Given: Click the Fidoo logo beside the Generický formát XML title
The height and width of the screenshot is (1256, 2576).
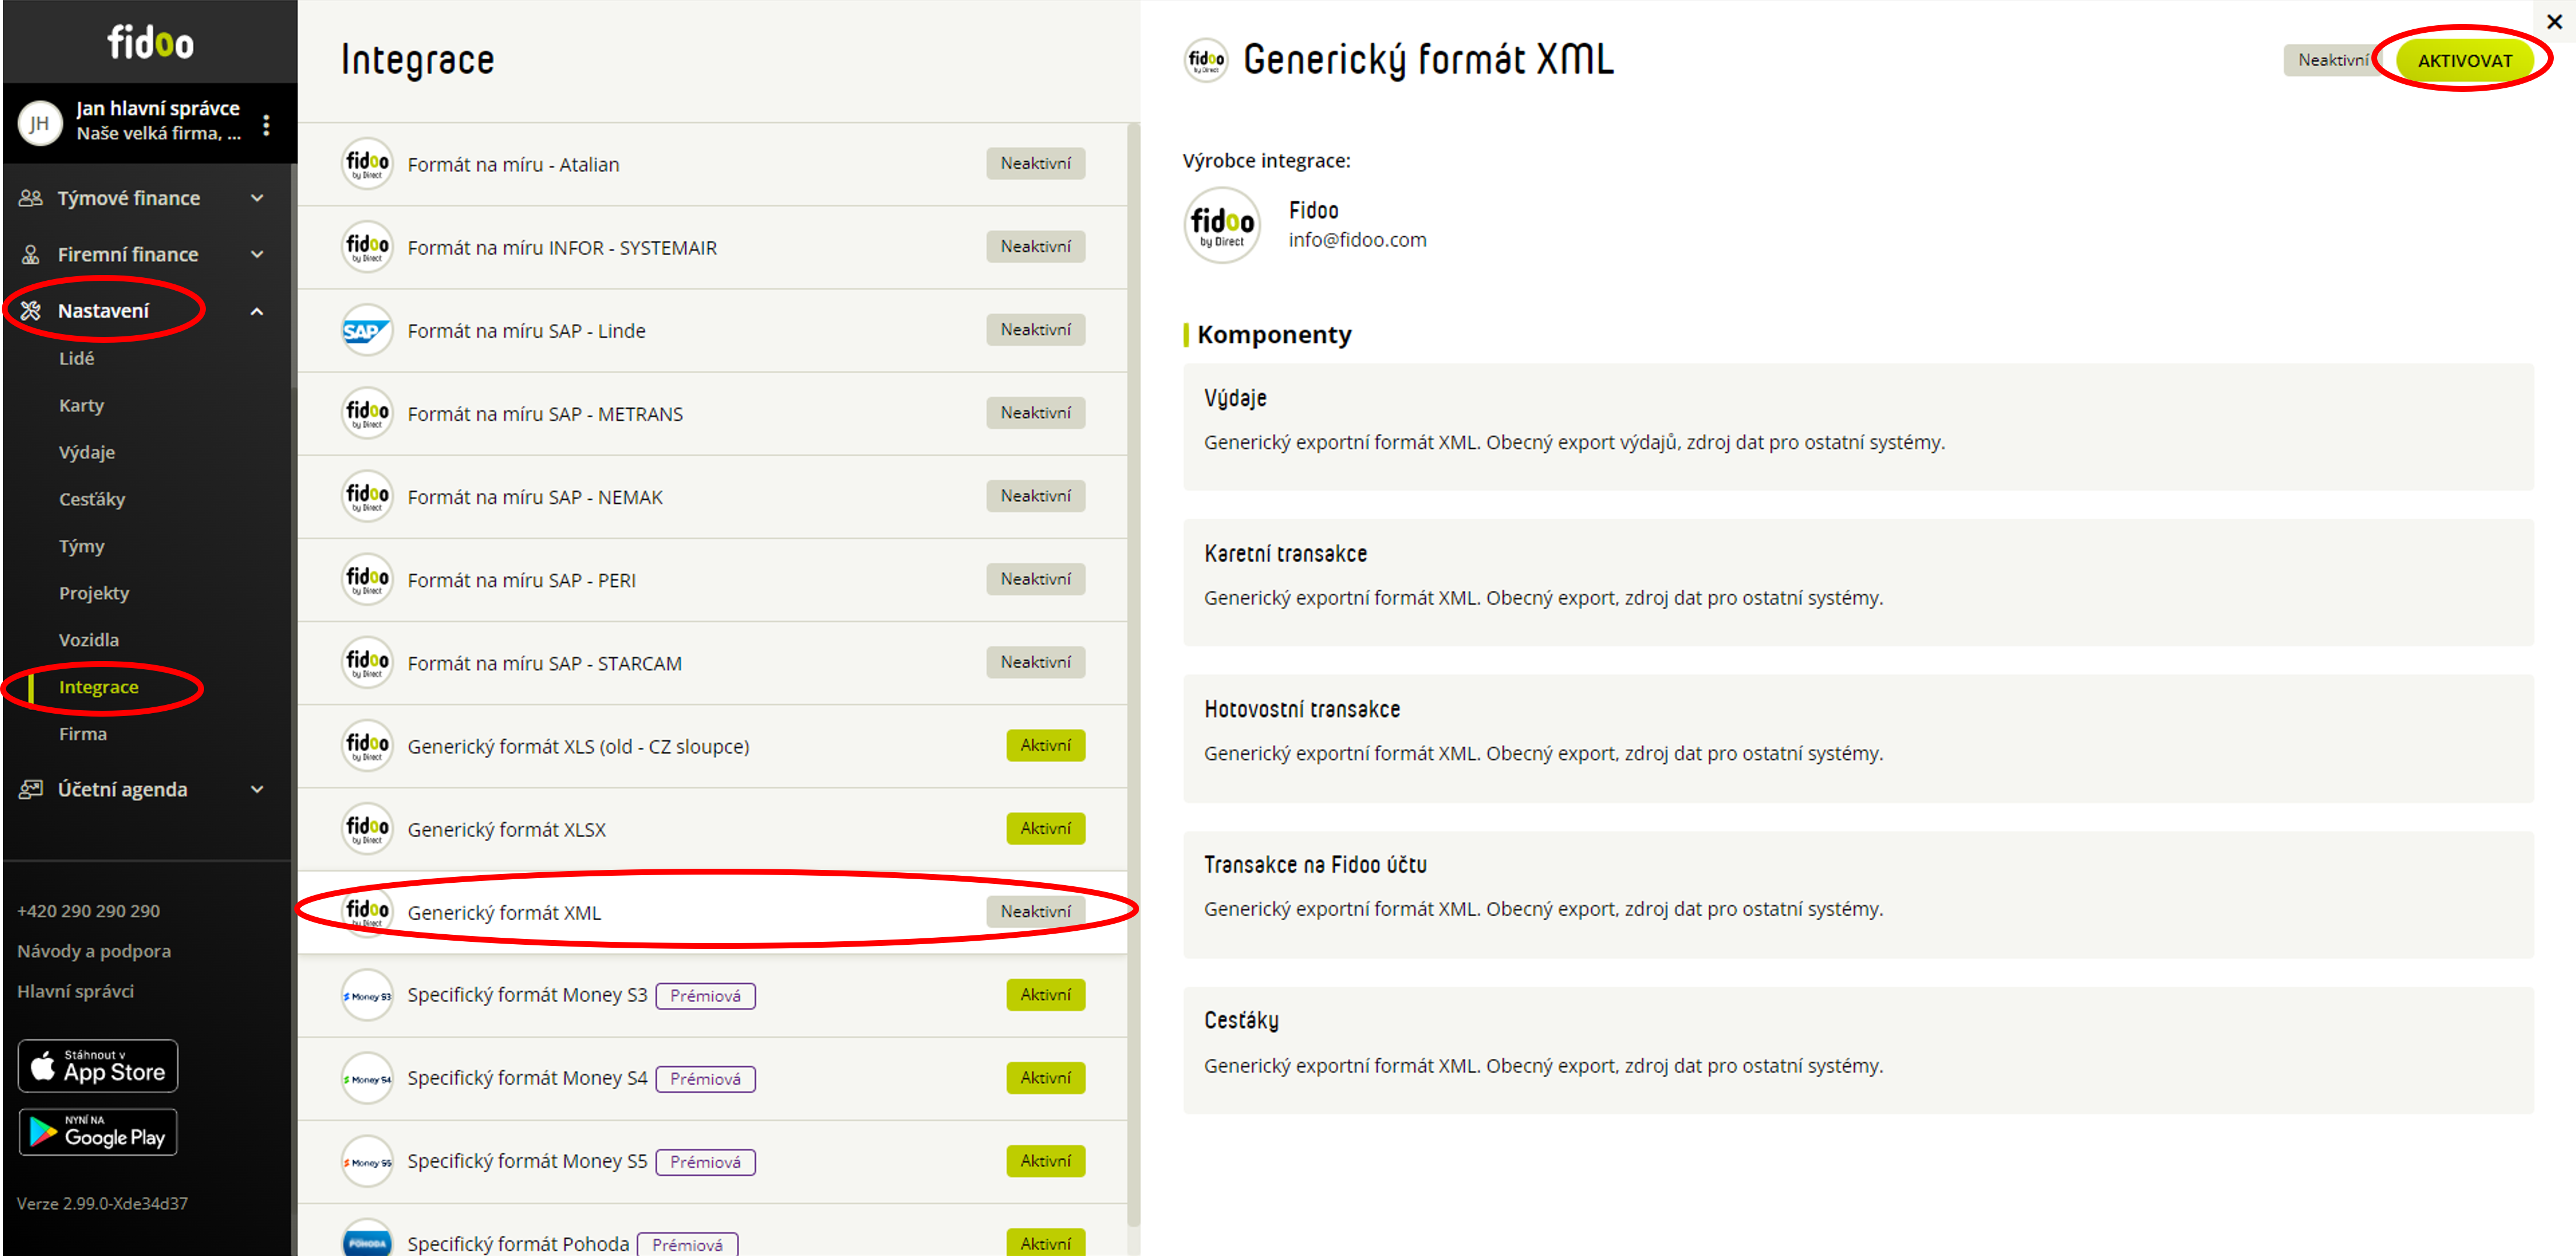Looking at the screenshot, I should point(1206,60).
